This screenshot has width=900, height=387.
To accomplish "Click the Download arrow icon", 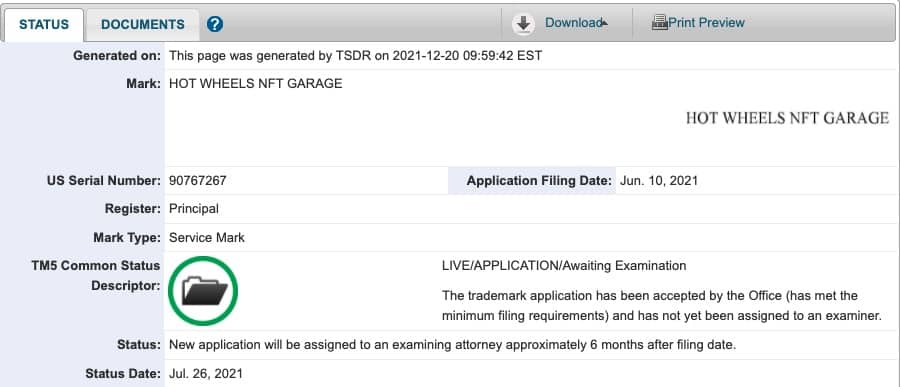I will click(x=523, y=24).
